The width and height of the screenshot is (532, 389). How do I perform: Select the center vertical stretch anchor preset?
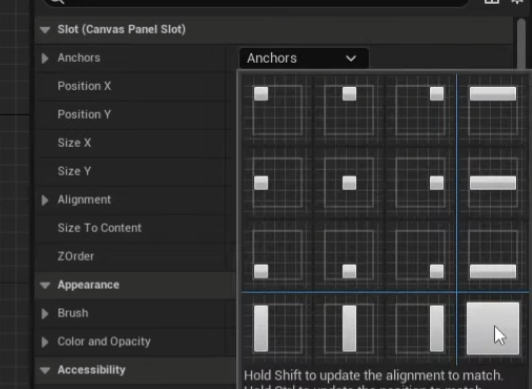click(x=349, y=328)
